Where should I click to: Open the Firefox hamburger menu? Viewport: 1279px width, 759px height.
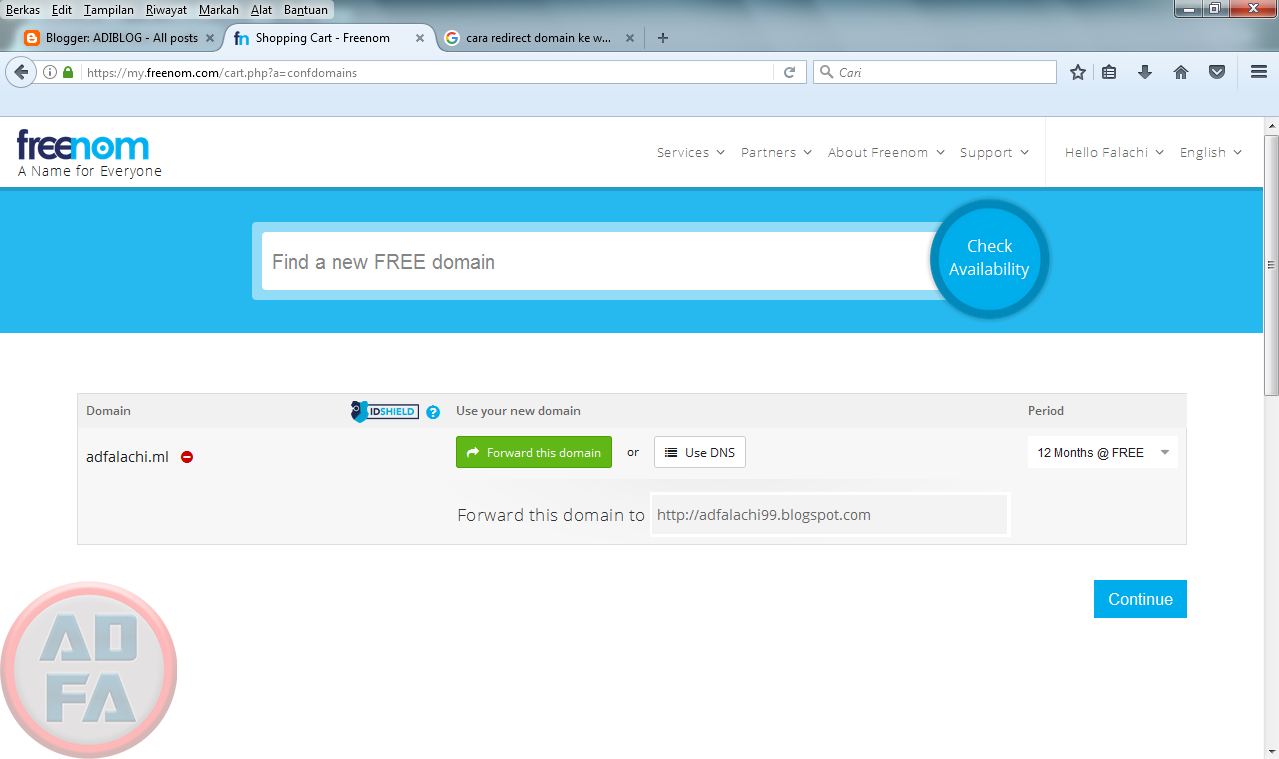coord(1259,72)
